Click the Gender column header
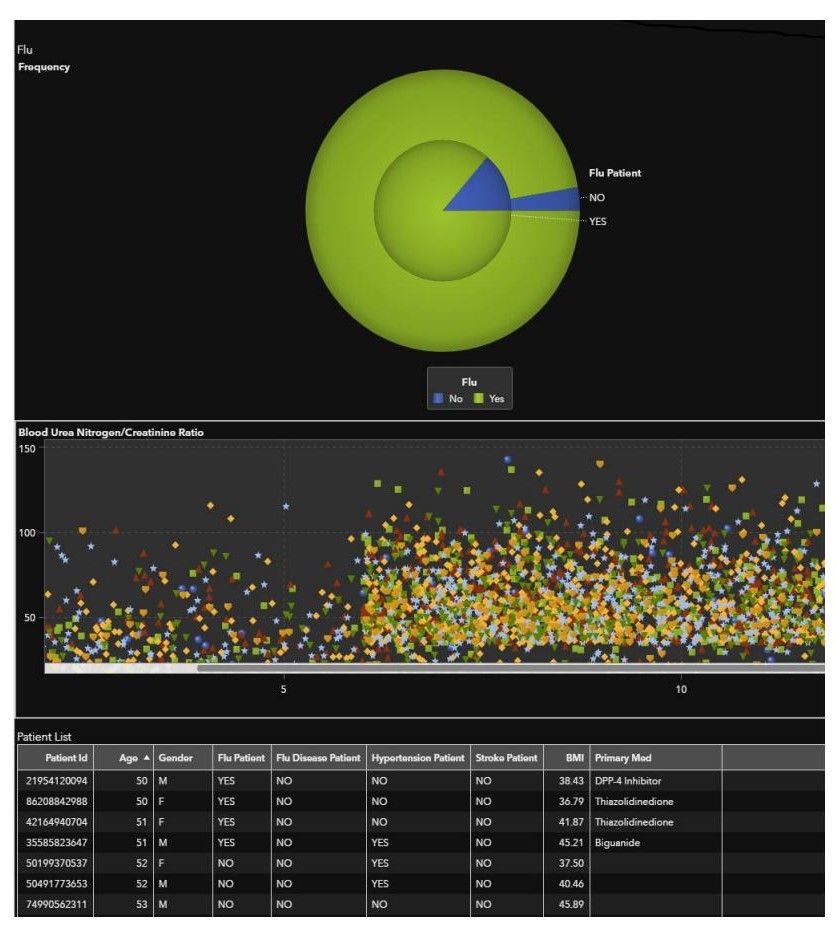The height and width of the screenshot is (932, 837). click(175, 758)
